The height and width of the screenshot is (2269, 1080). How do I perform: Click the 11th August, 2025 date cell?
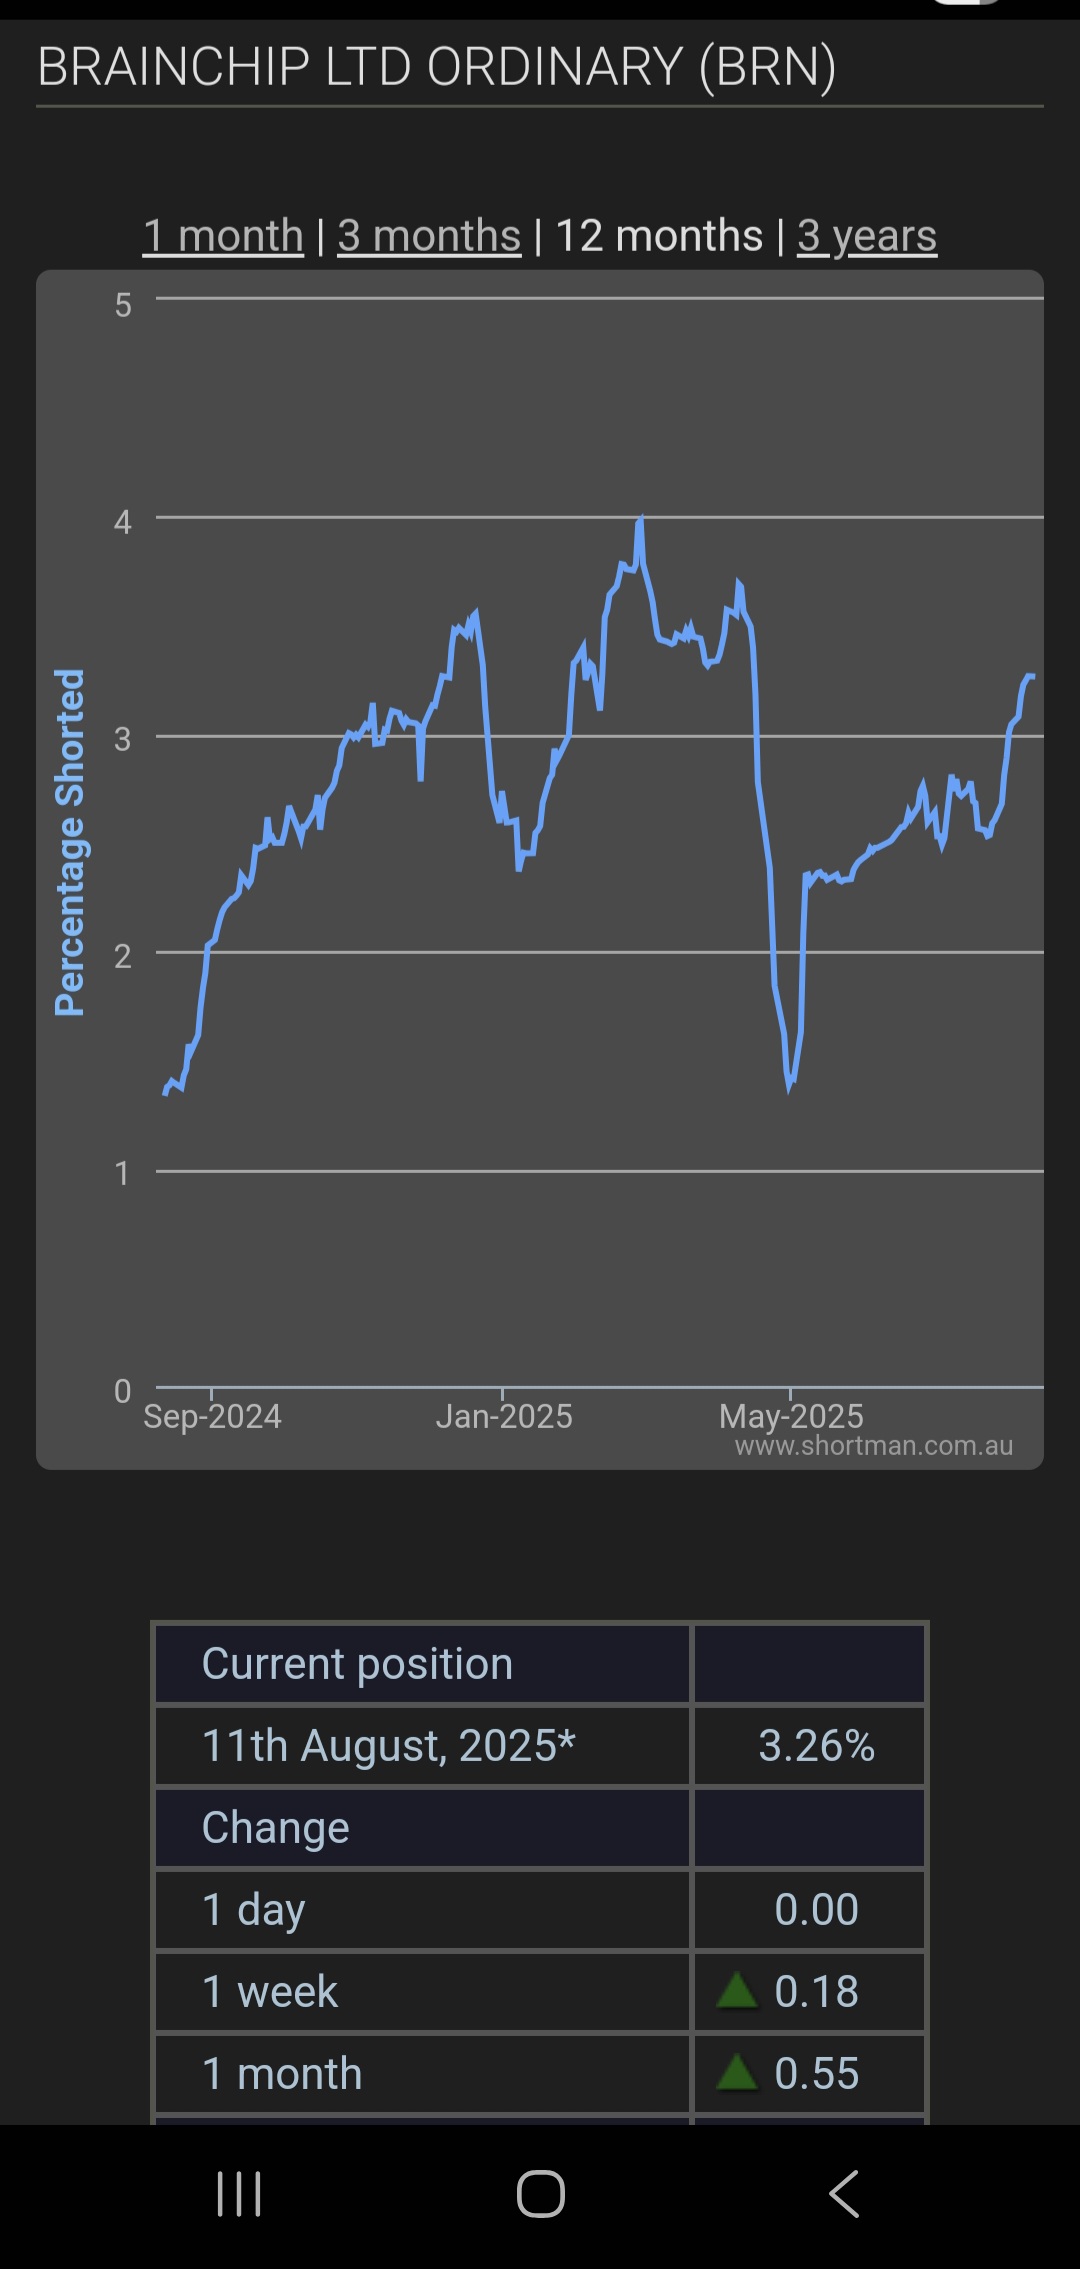[x=389, y=1746]
